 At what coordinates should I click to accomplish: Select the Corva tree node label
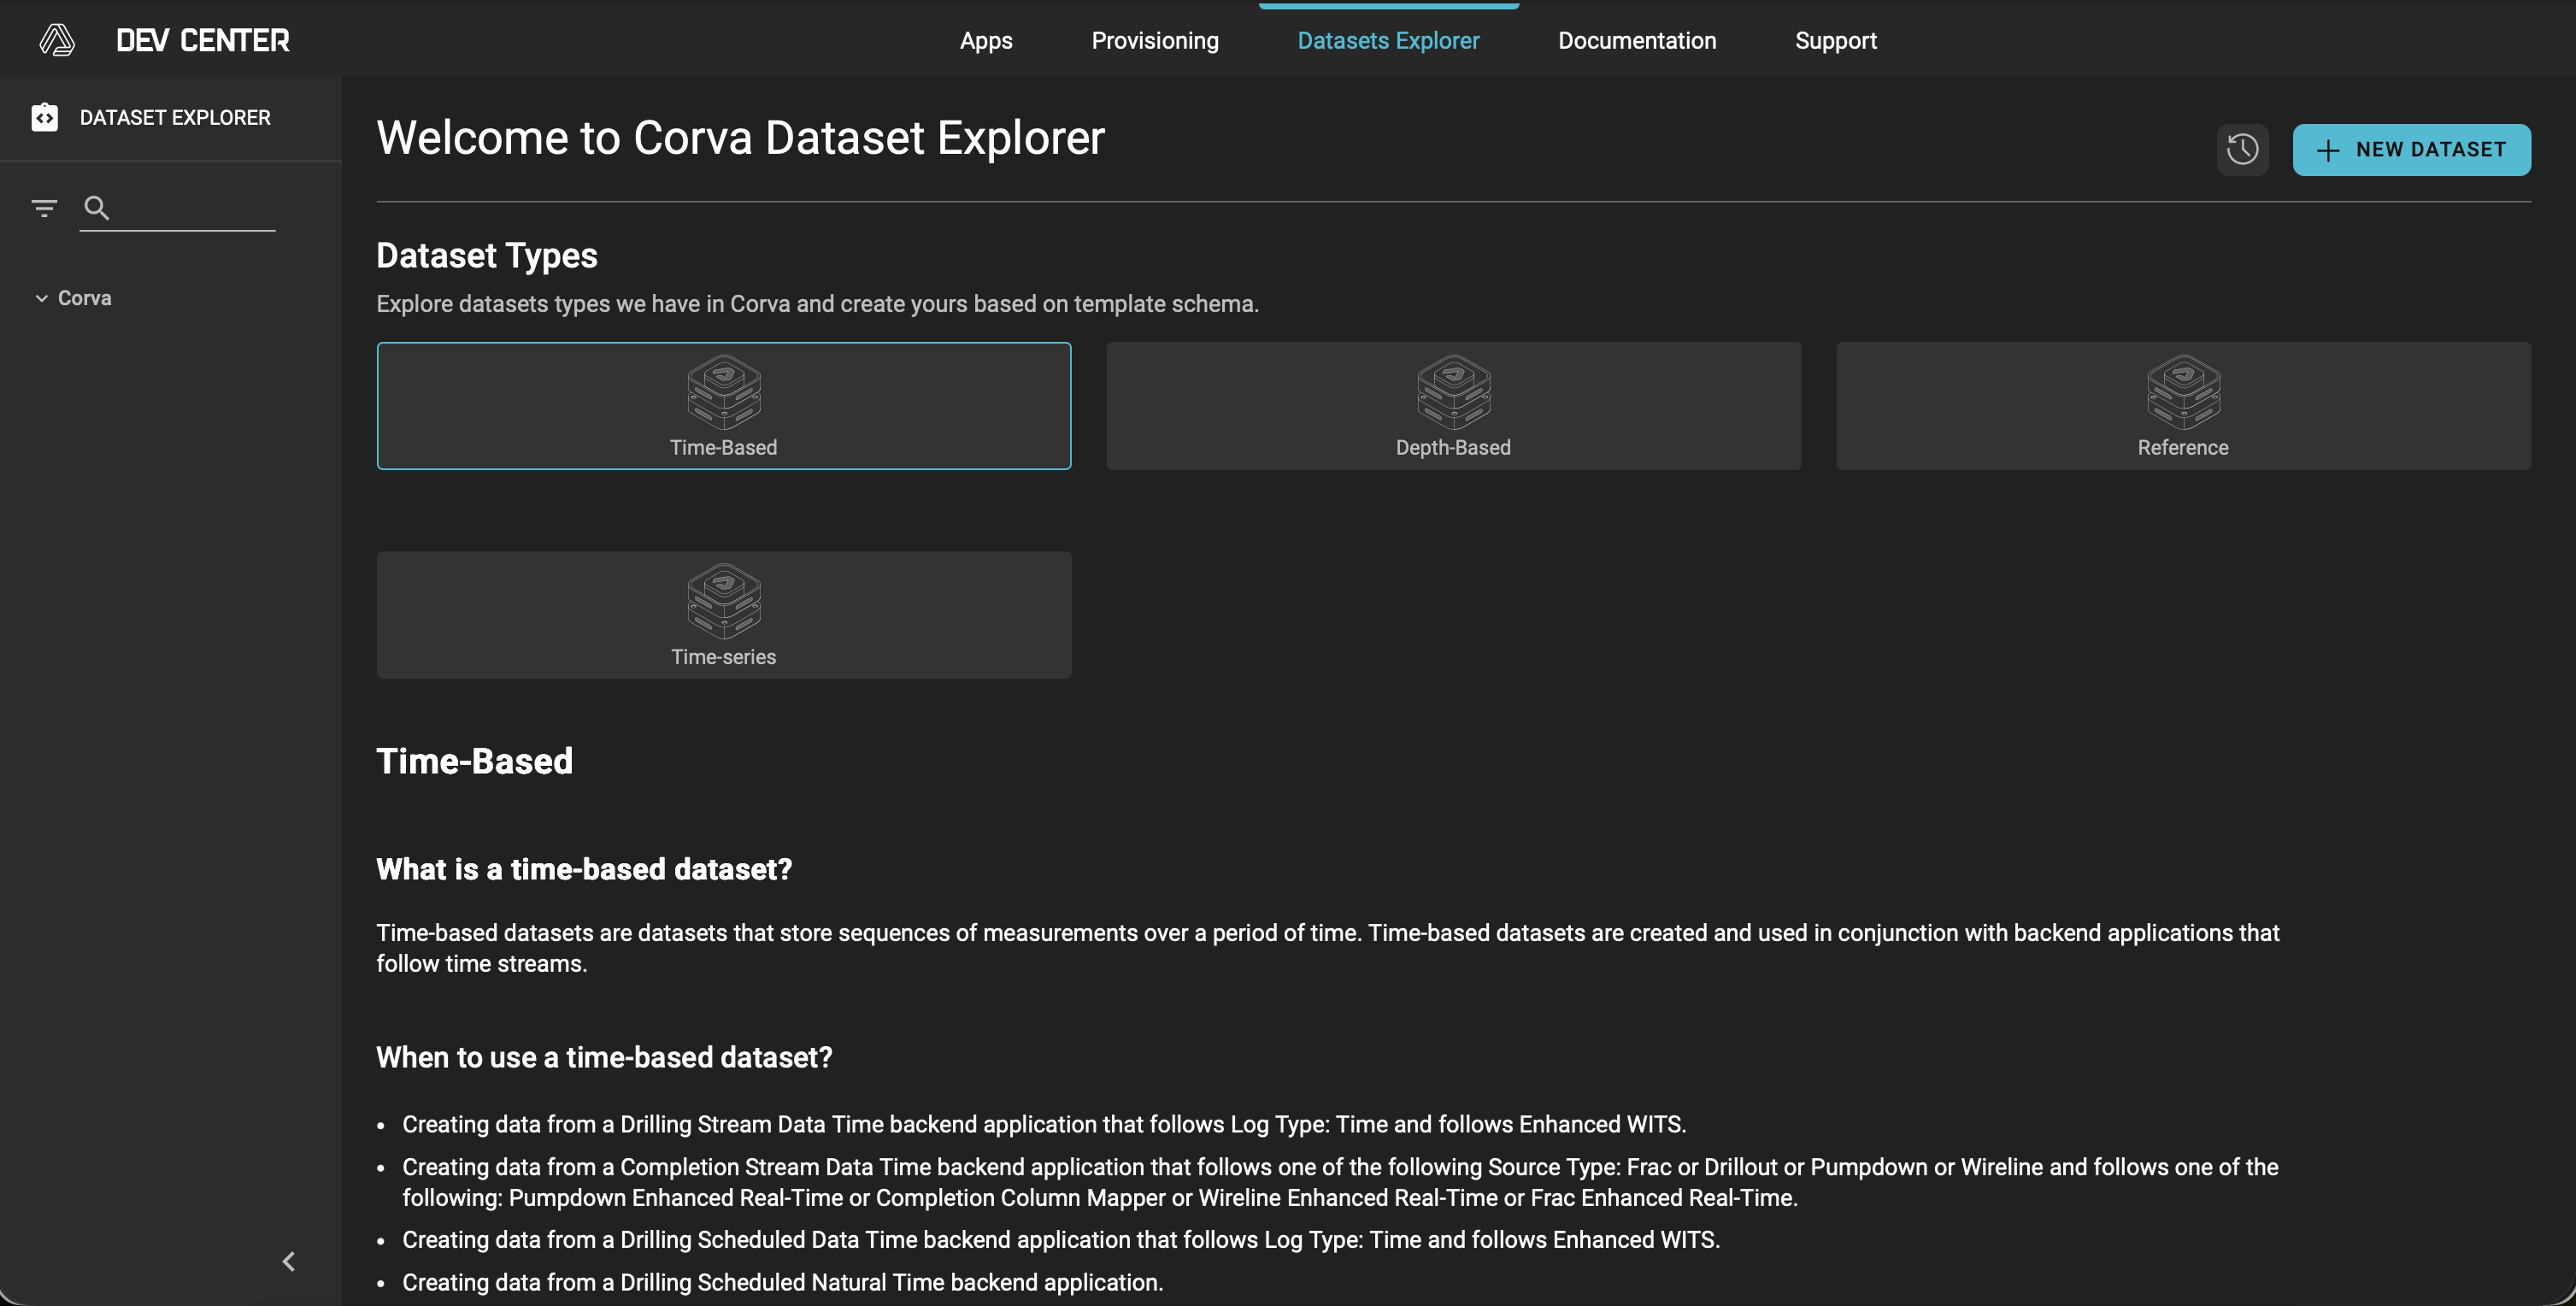pos(85,298)
